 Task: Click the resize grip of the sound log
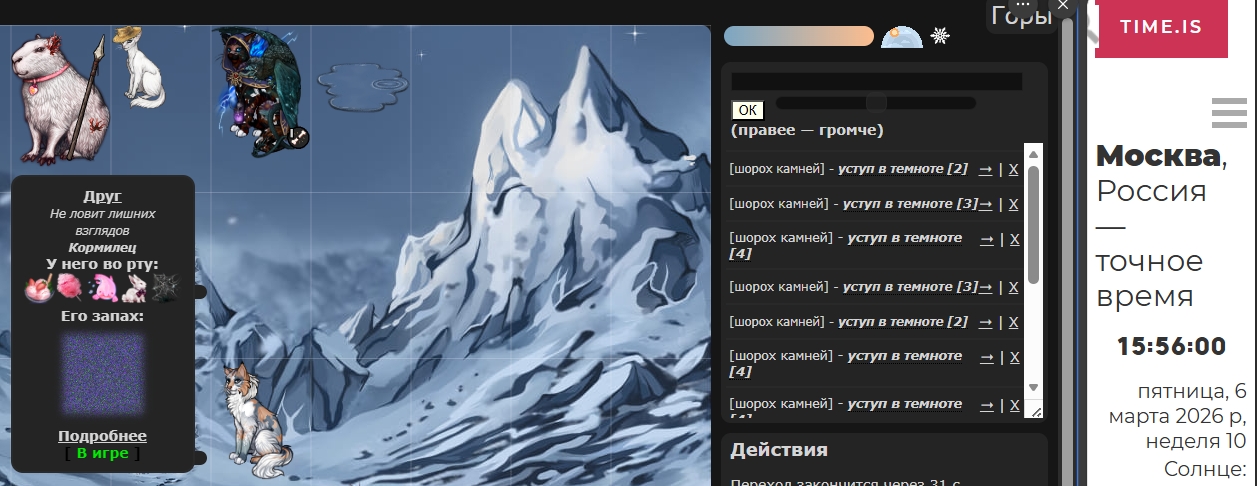tap(1034, 410)
